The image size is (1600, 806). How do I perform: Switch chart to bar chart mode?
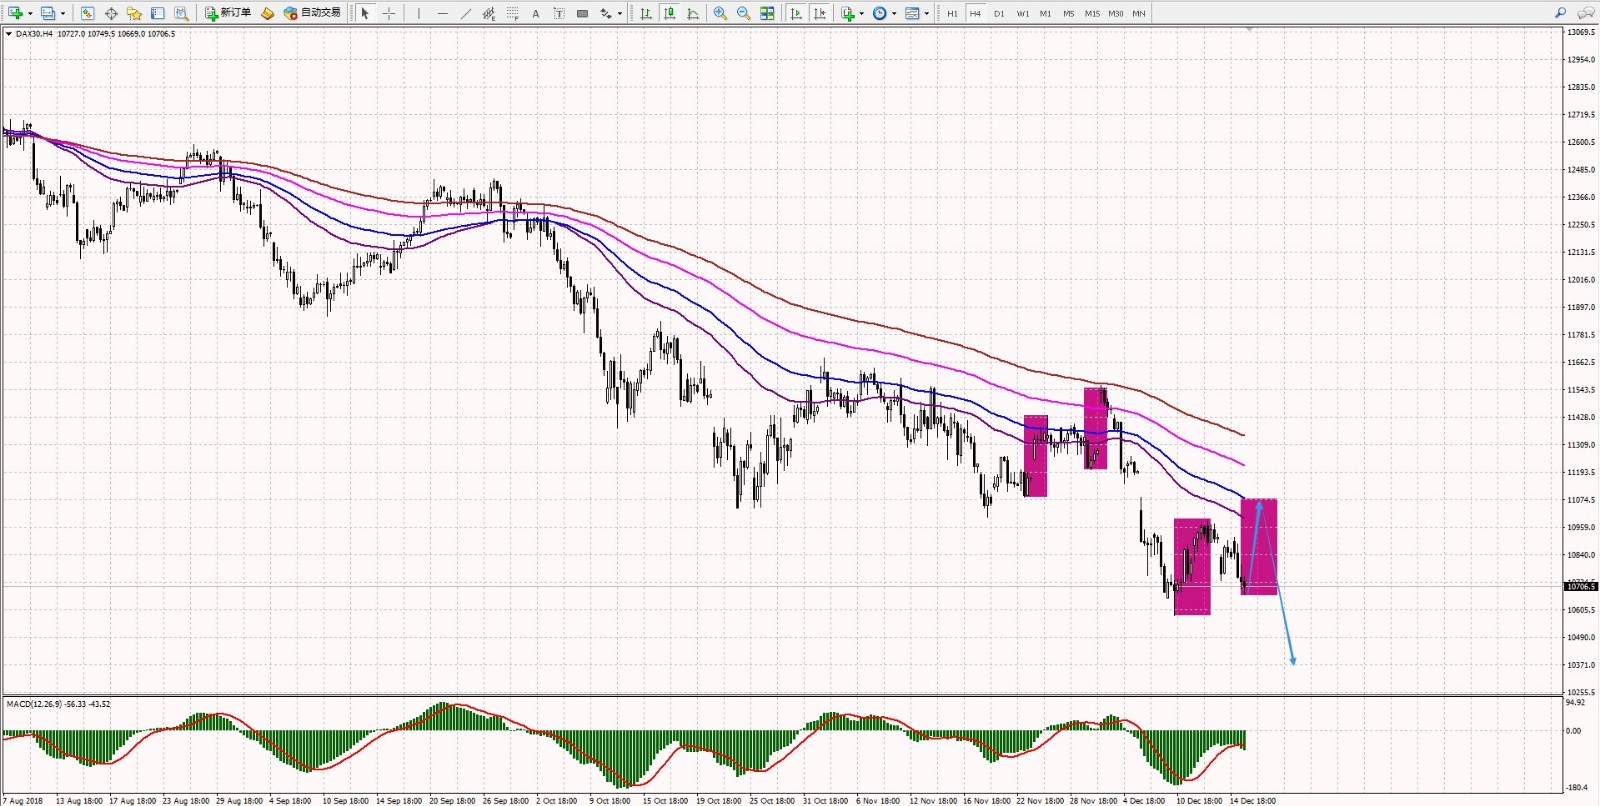[x=646, y=13]
